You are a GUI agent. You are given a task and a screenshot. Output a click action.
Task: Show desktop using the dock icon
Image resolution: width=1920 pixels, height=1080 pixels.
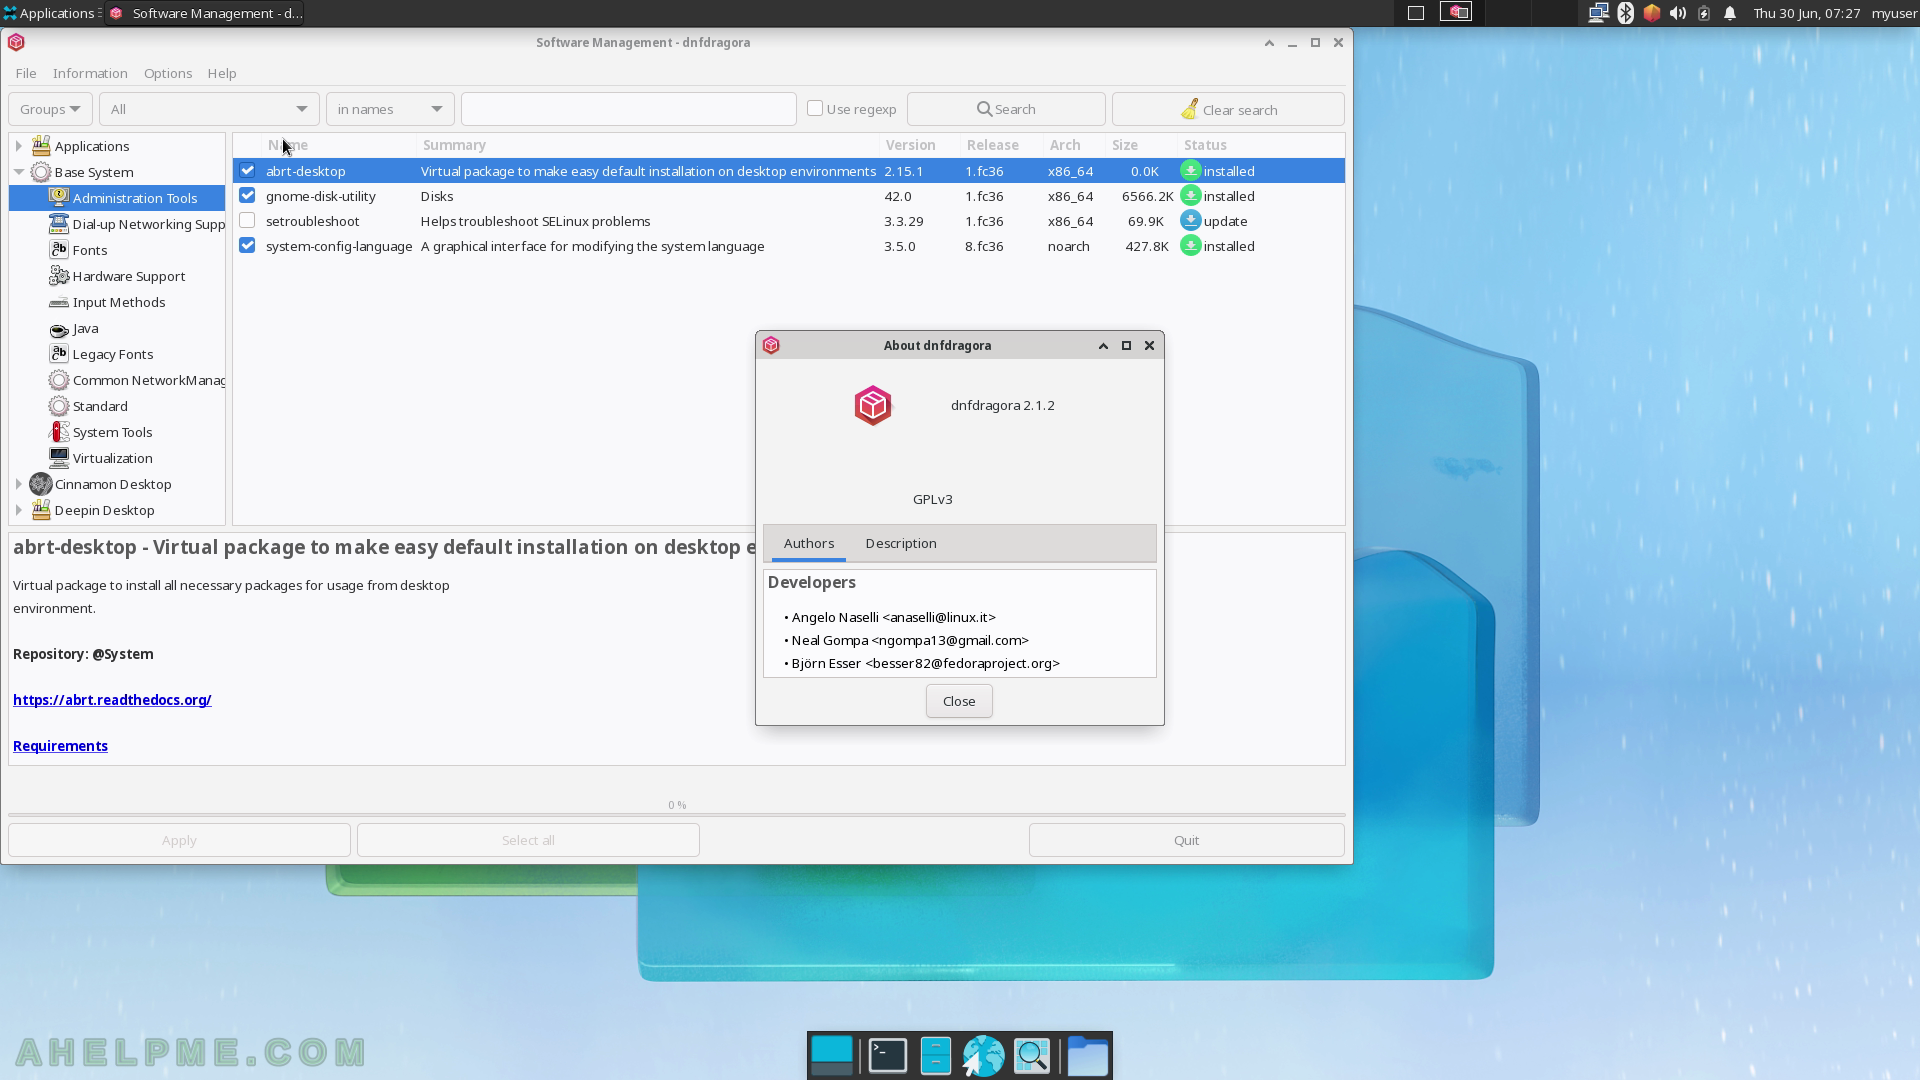pos(832,1056)
